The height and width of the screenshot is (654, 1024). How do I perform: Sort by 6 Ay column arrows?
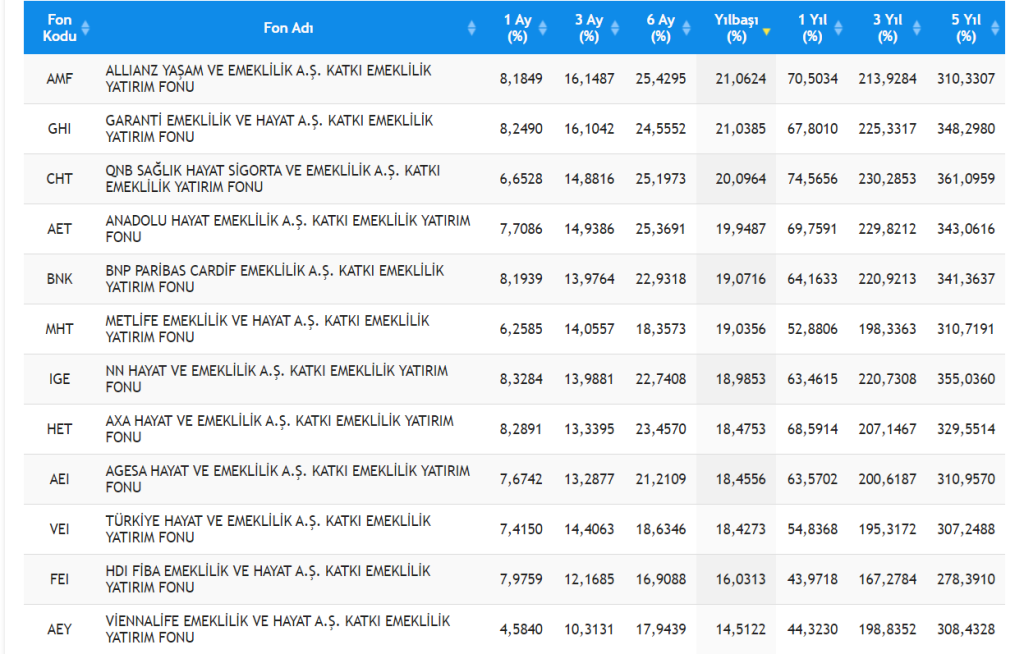click(x=686, y=29)
